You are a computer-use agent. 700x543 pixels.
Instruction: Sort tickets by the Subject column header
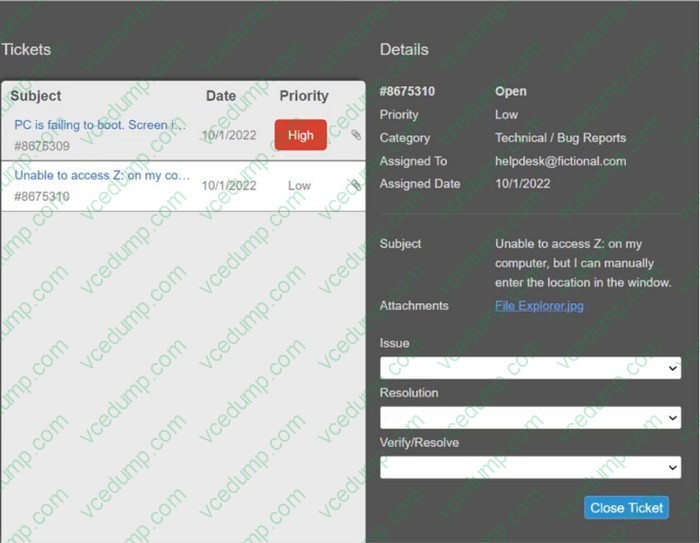click(x=36, y=96)
